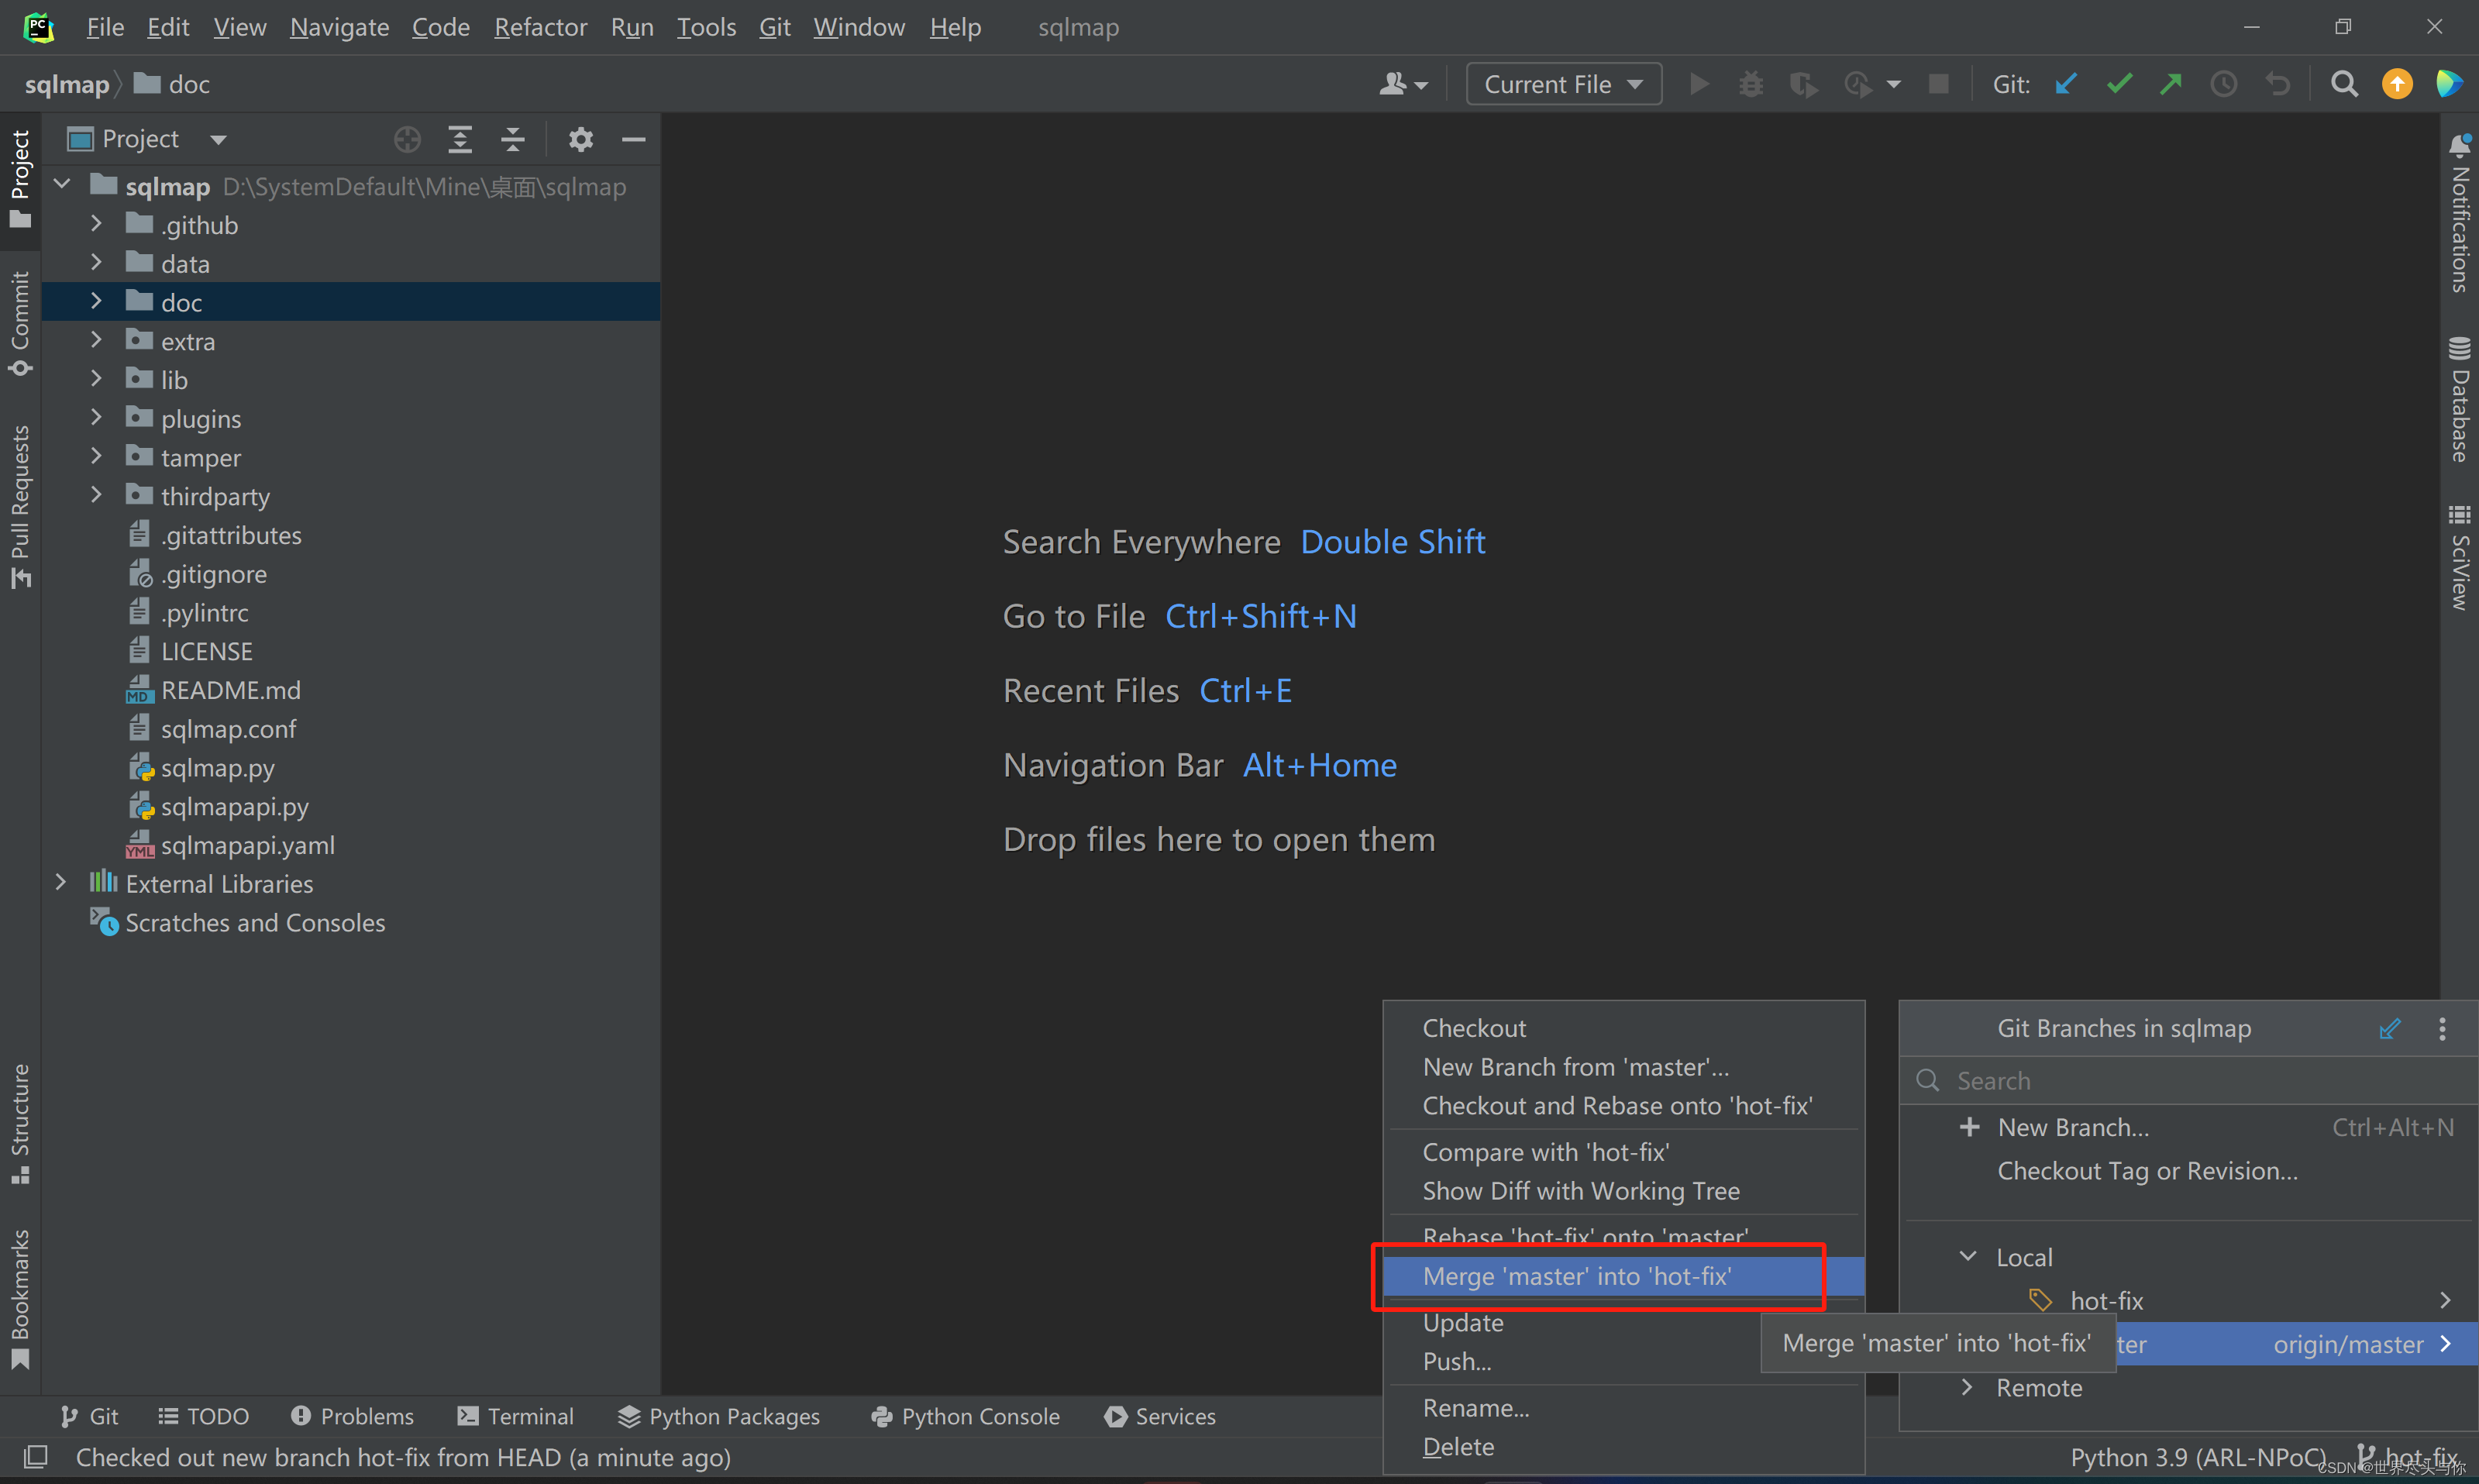Expand the plugins folder
Screen dimensions: 2479x1484
[x=96, y=418]
